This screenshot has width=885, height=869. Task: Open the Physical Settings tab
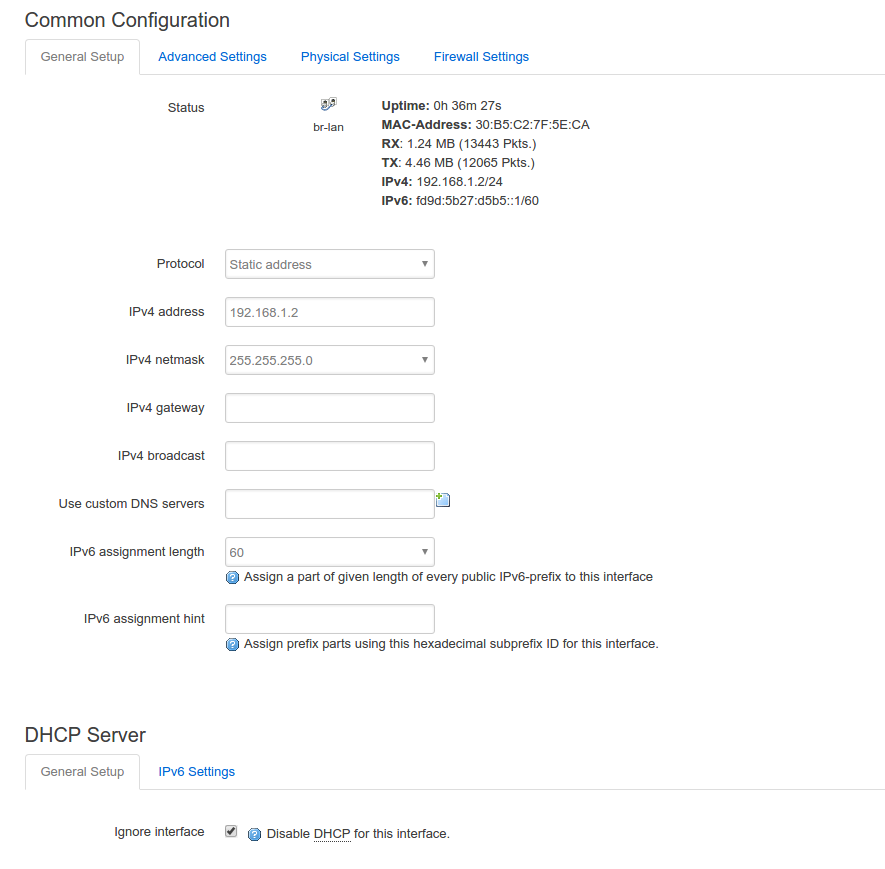coord(350,57)
